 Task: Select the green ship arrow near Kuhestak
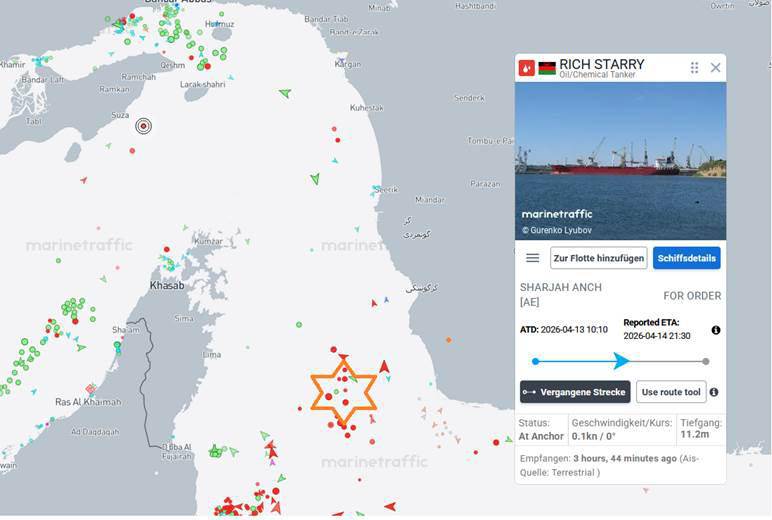pos(285,93)
